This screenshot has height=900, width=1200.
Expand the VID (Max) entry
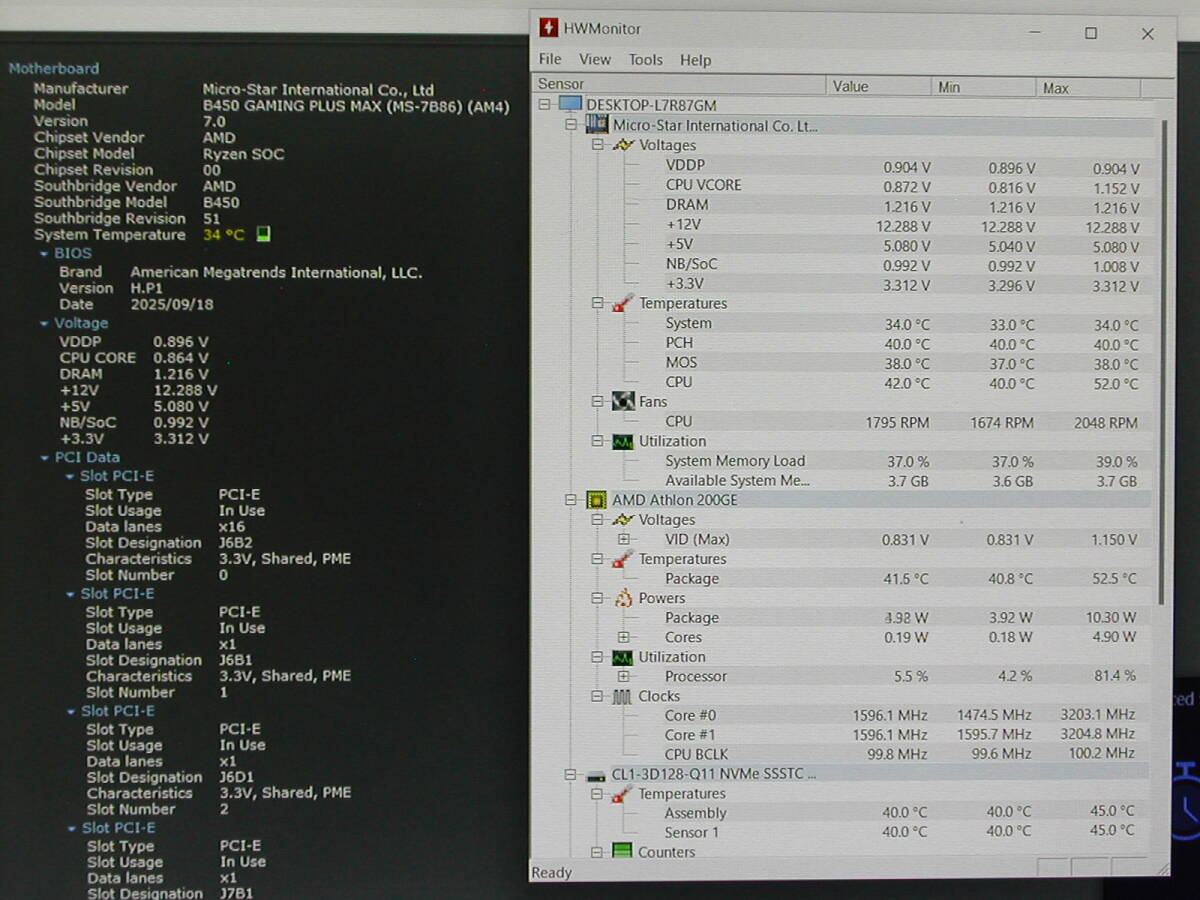[624, 539]
